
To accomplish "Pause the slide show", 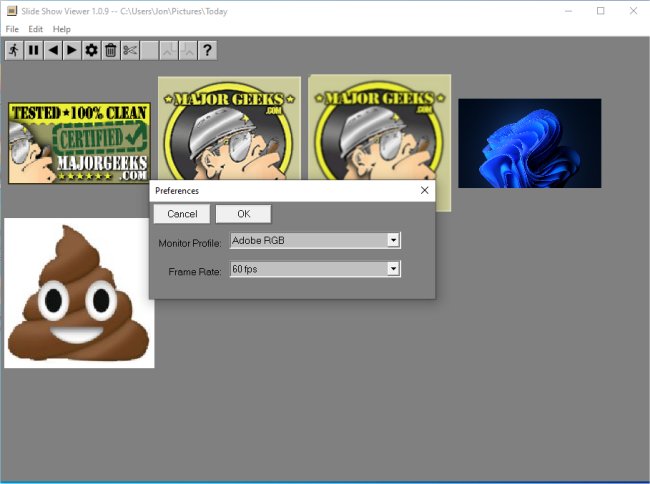I will tap(33, 51).
